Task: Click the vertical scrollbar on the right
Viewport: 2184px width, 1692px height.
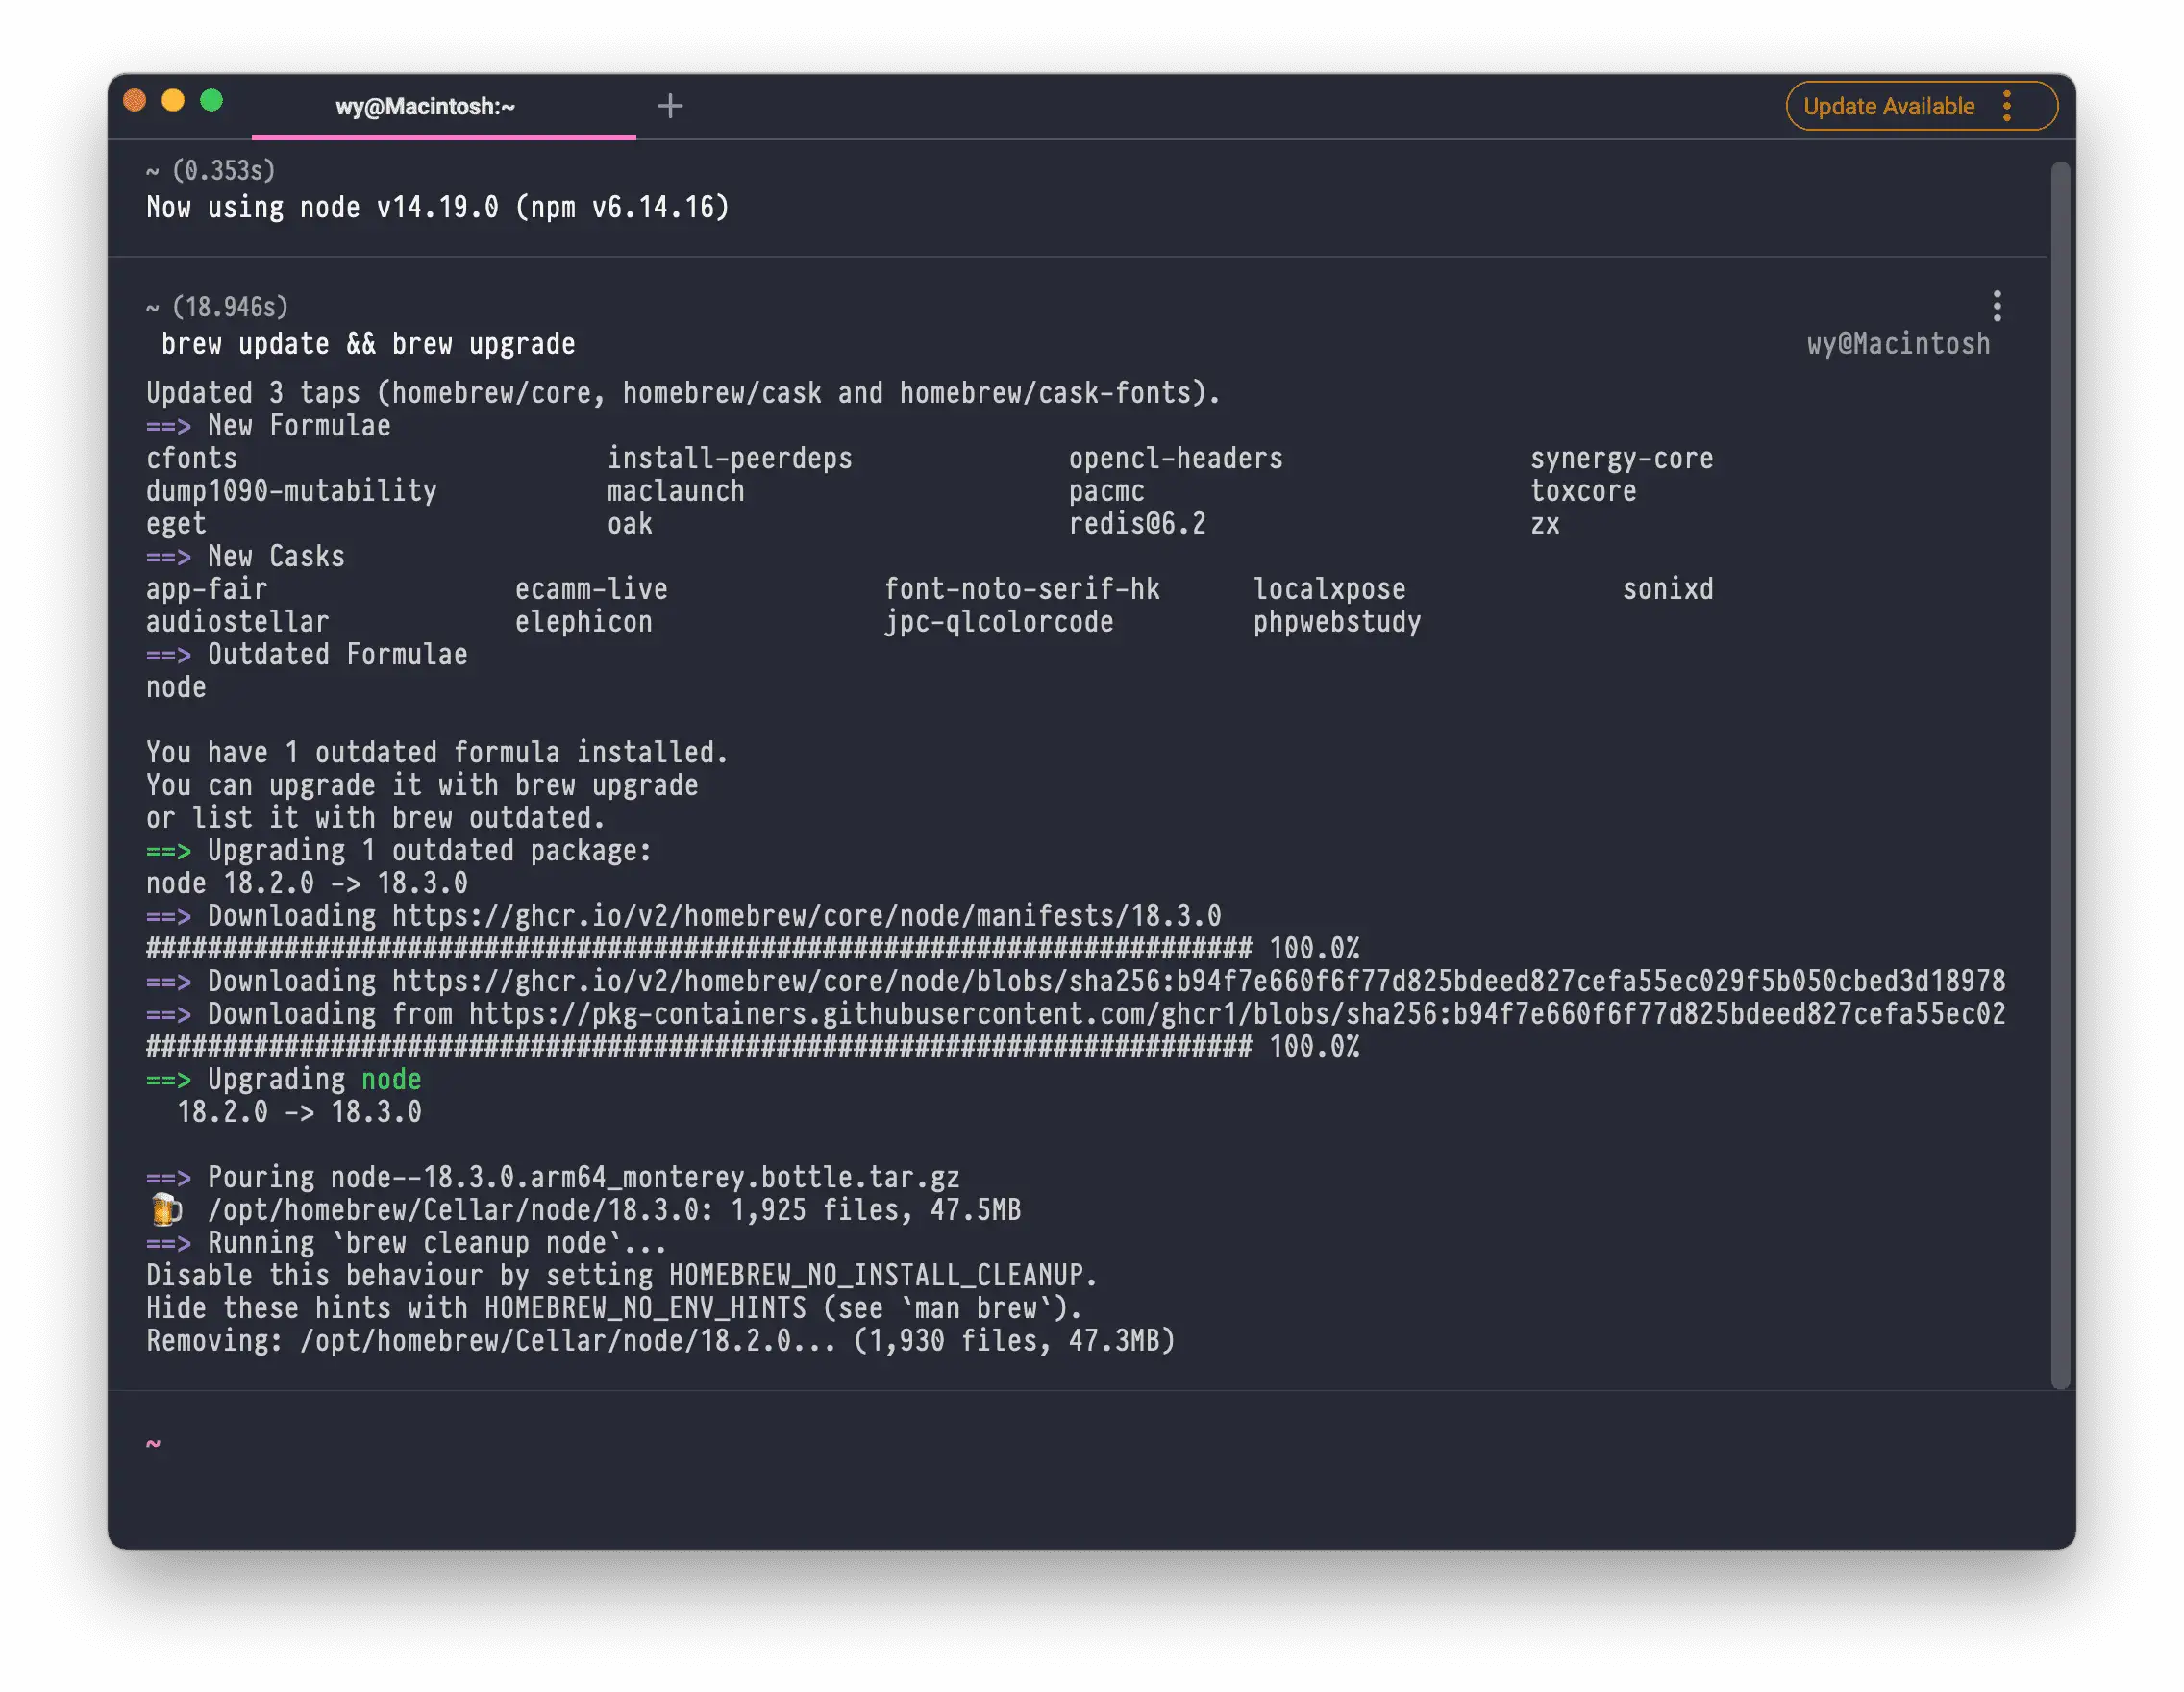Action: click(x=2060, y=775)
